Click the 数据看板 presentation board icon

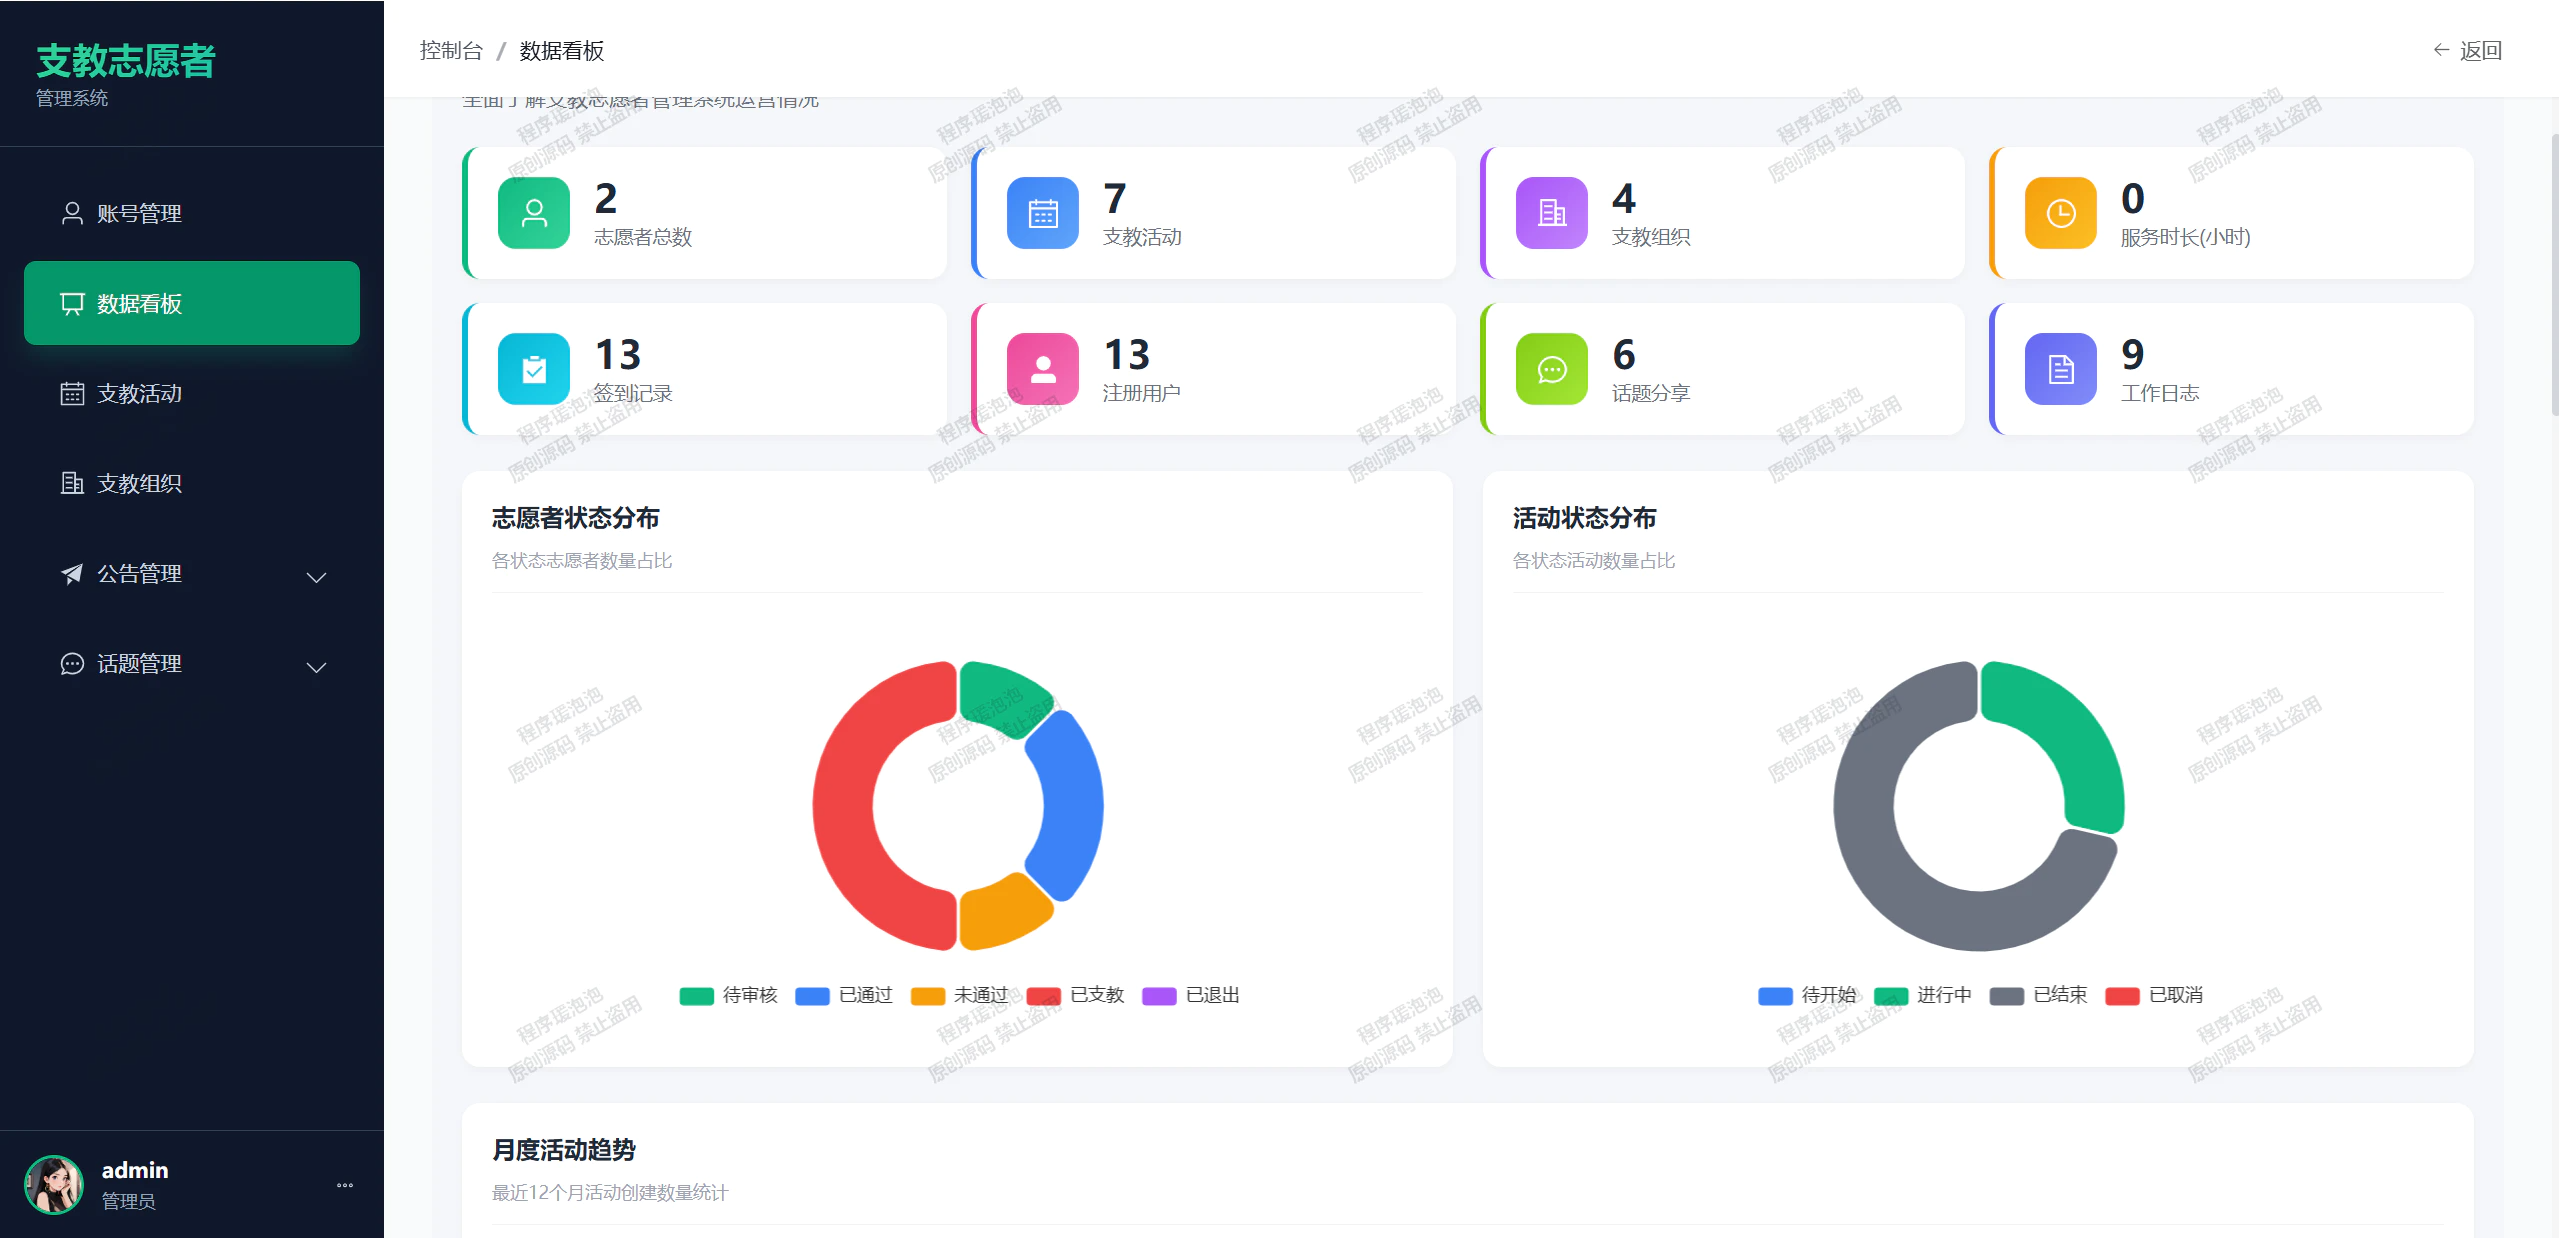pos(72,303)
